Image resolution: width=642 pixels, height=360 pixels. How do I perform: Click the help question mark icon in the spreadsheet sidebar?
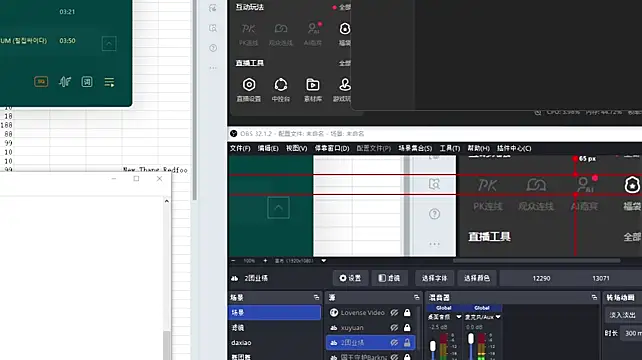(213, 48)
